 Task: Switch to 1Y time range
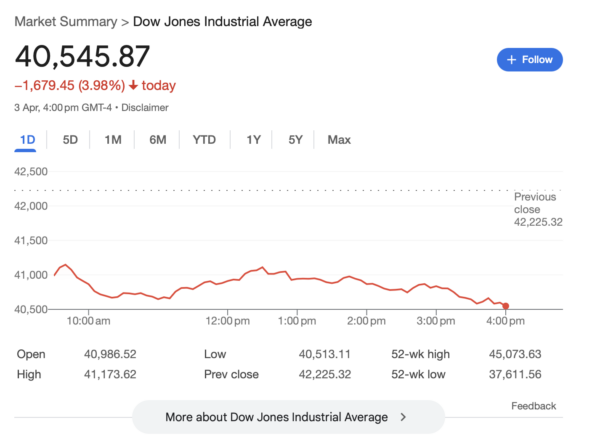pos(254,140)
